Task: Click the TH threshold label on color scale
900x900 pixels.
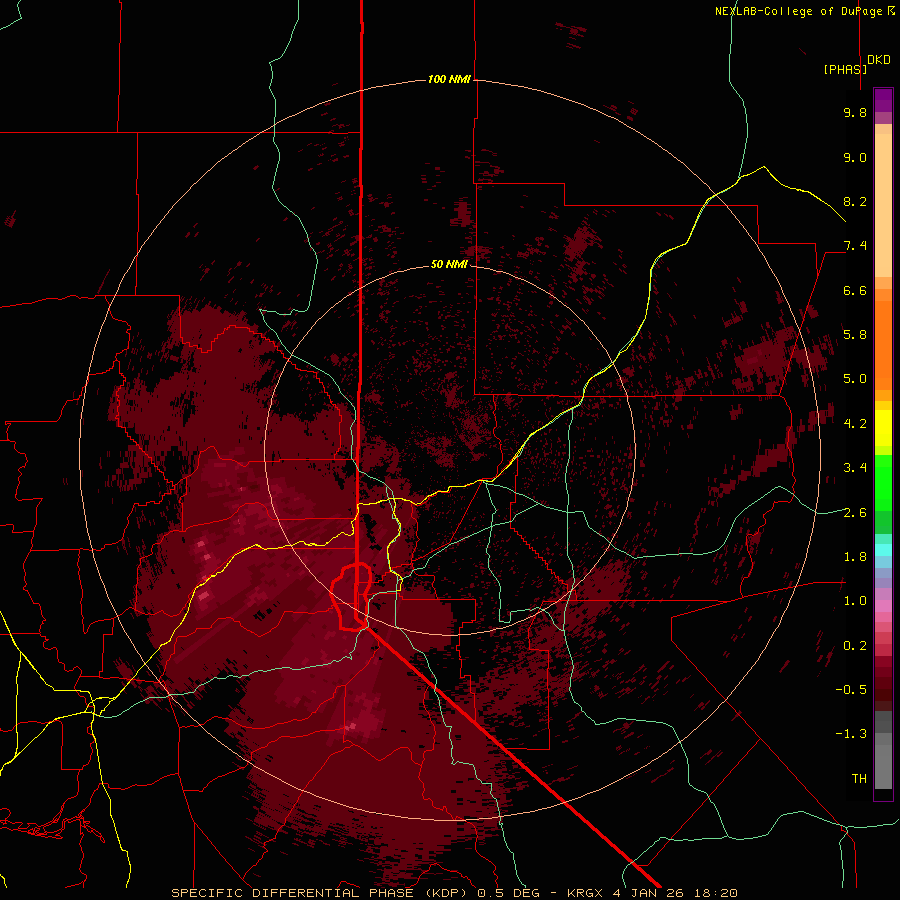Action: (x=859, y=779)
